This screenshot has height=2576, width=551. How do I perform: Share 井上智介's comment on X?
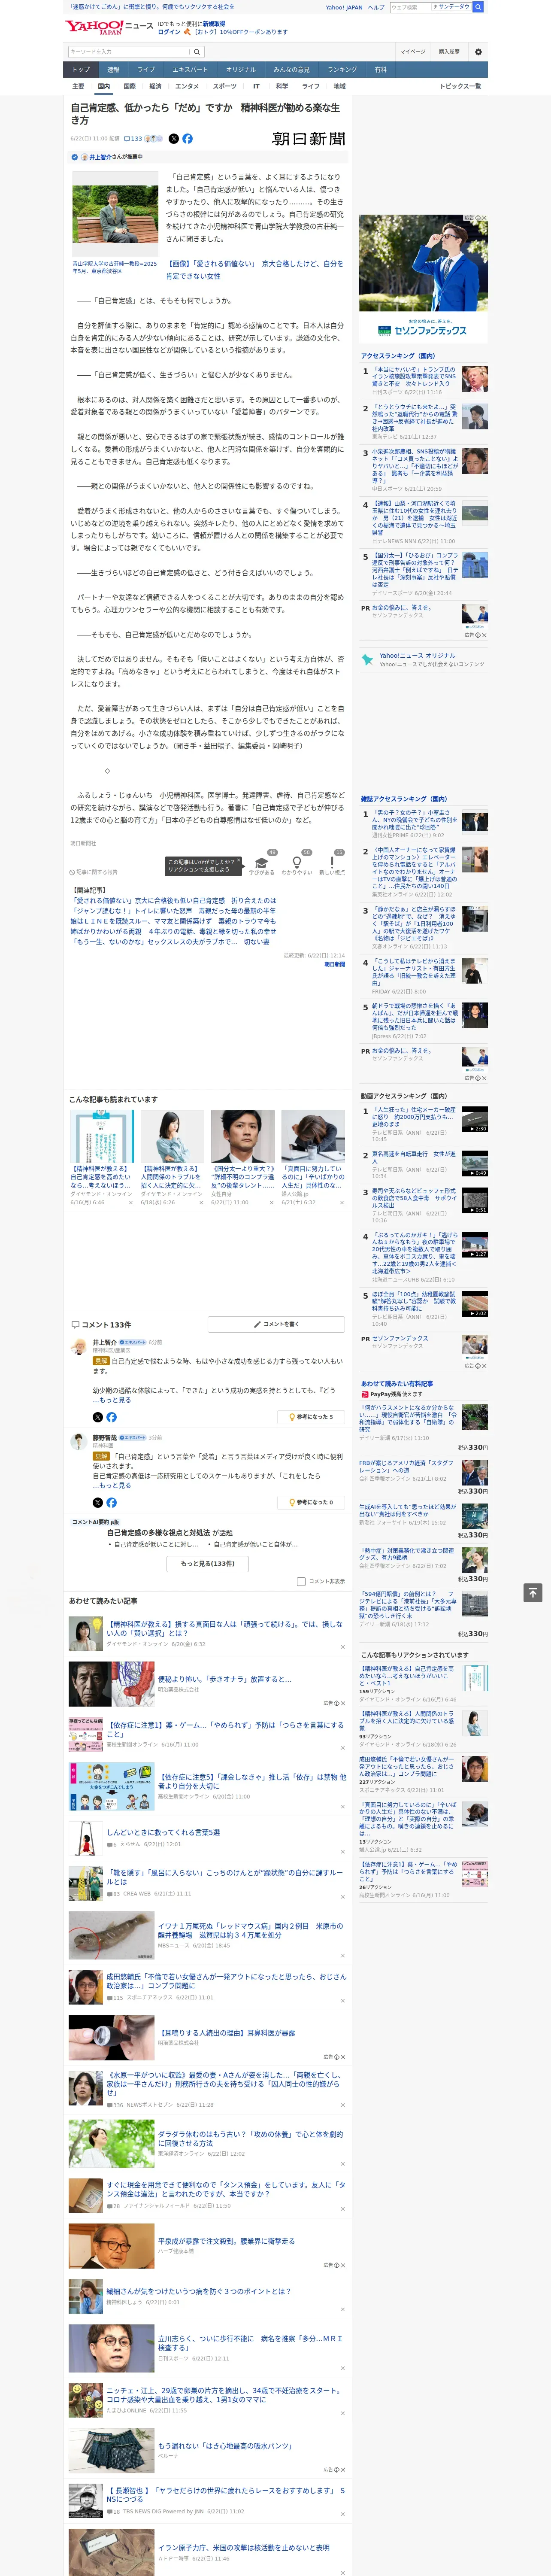(98, 1417)
